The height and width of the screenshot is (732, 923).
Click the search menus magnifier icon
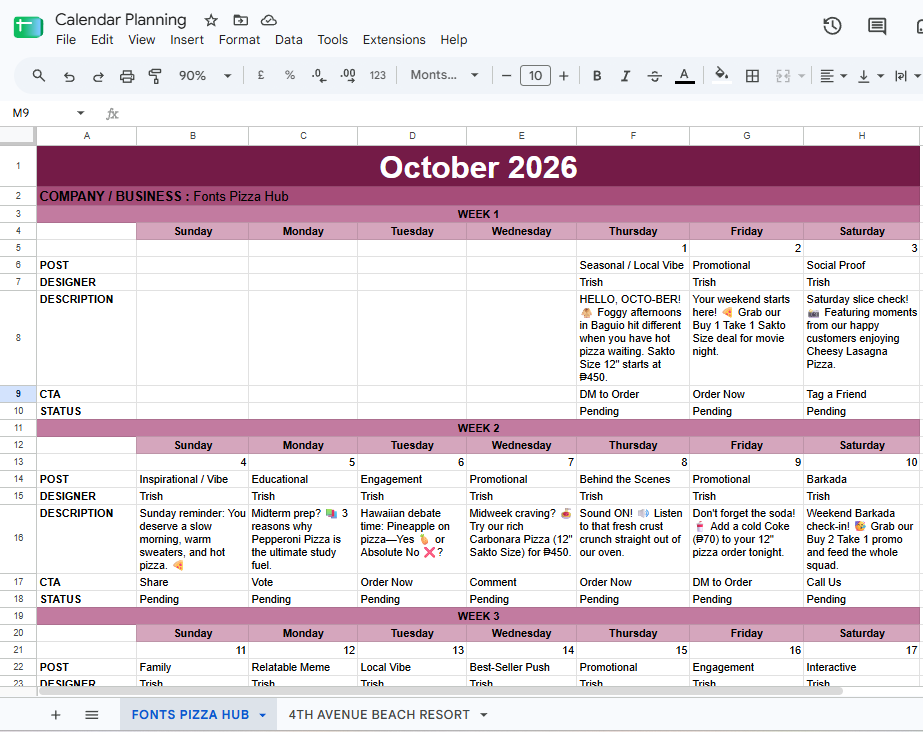click(39, 75)
